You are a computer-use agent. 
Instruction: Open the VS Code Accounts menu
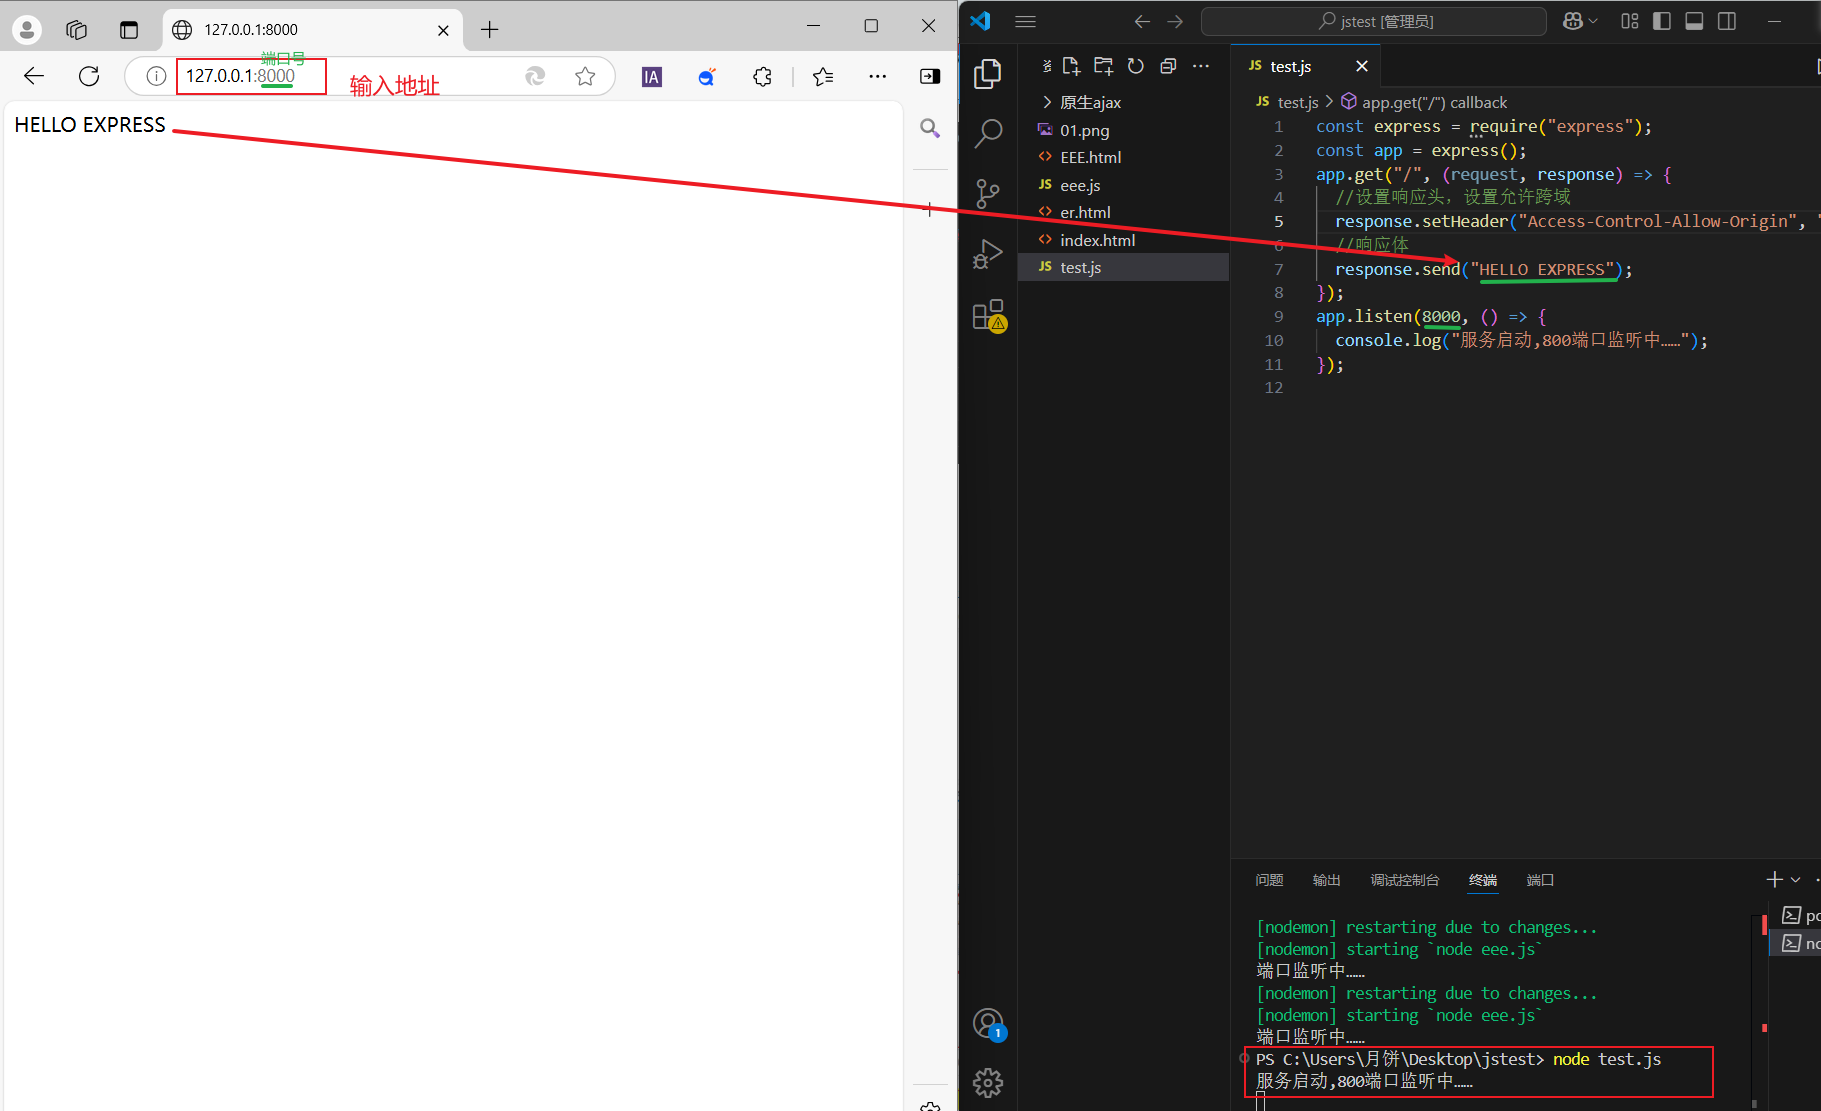coord(988,1023)
